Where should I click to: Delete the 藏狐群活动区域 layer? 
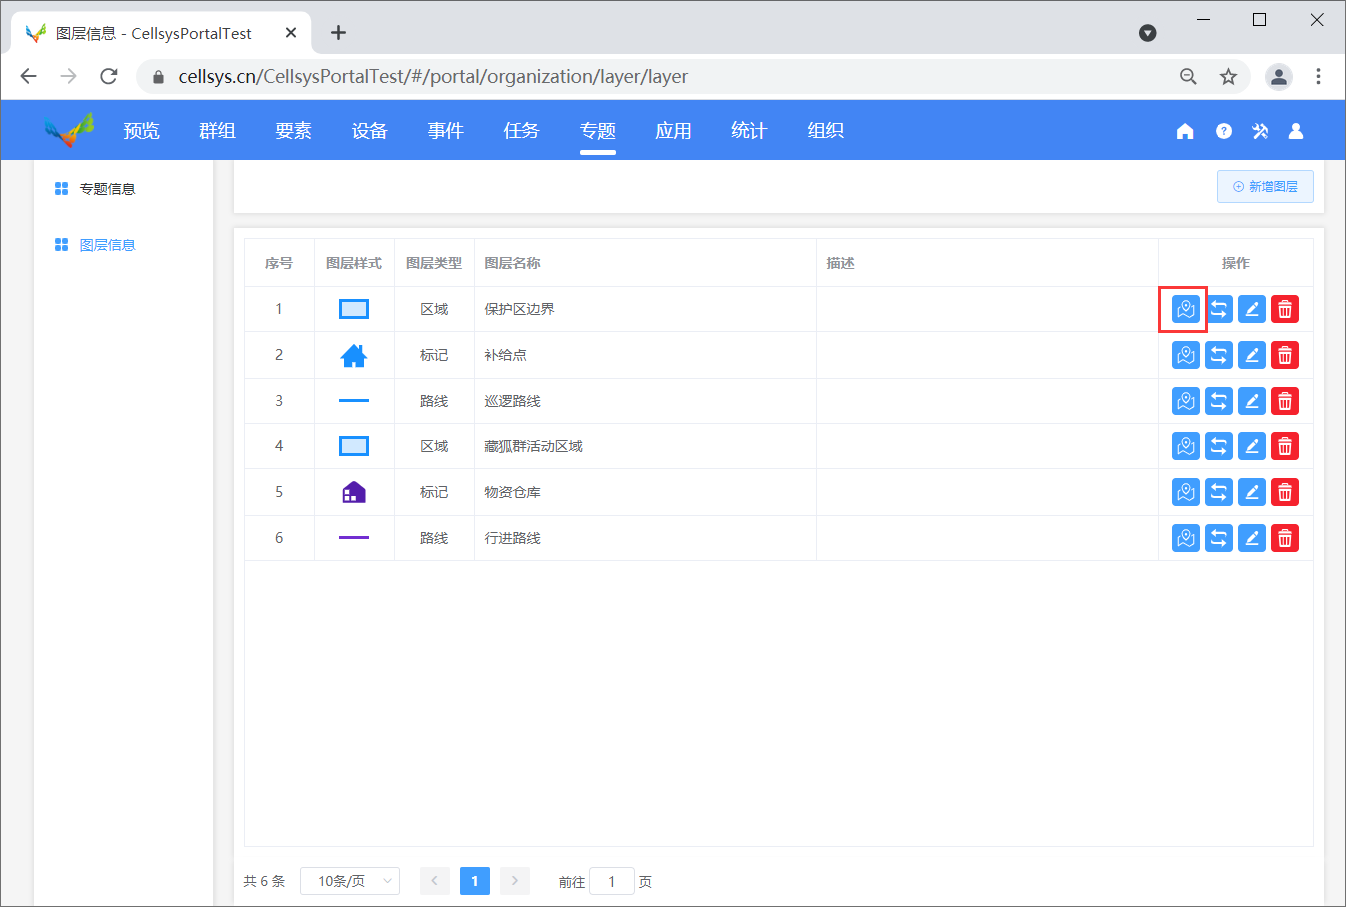(x=1284, y=446)
